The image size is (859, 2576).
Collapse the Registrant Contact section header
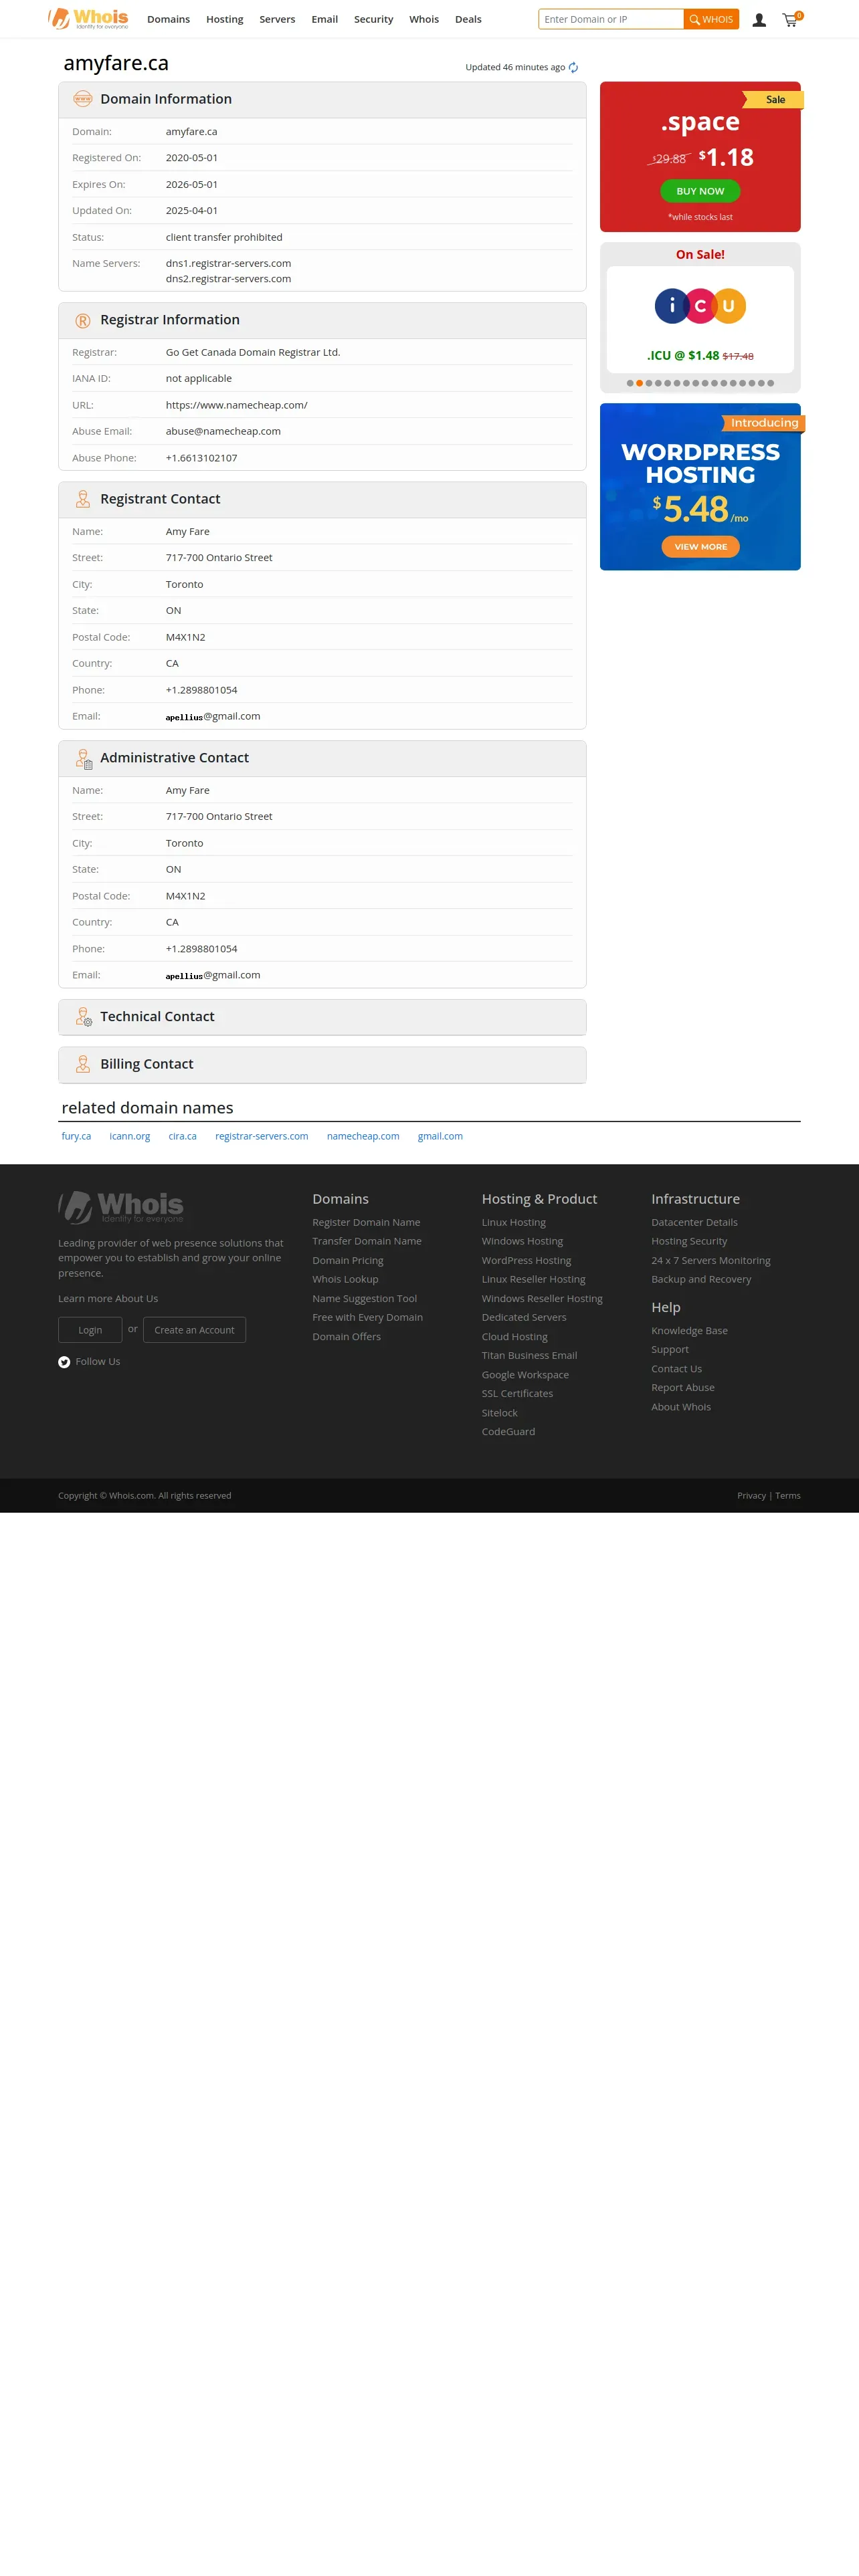tap(322, 499)
